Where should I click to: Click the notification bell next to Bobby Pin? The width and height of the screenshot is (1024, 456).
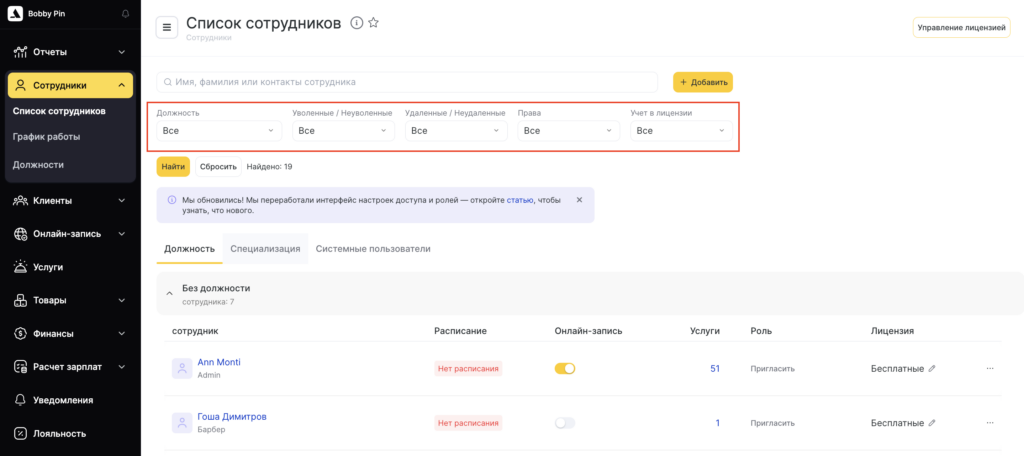click(x=125, y=14)
